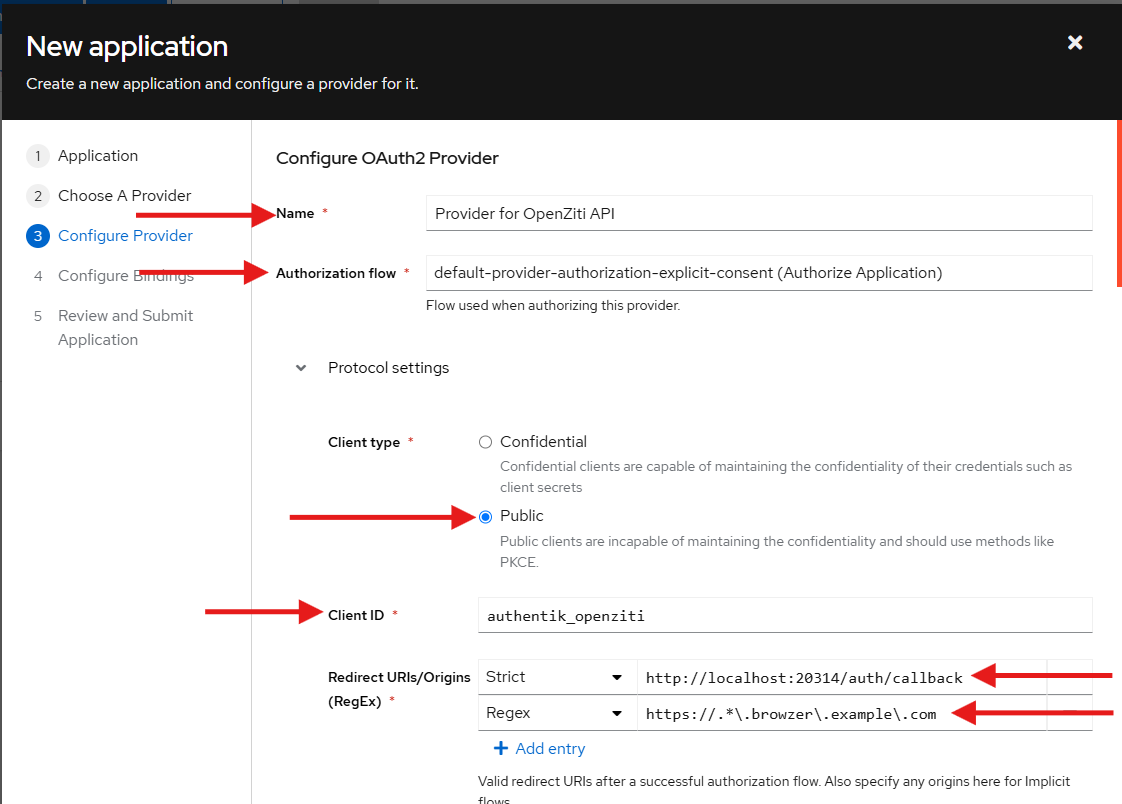The image size is (1122, 804).
Task: Click the step 3 number badge
Action: (x=37, y=236)
